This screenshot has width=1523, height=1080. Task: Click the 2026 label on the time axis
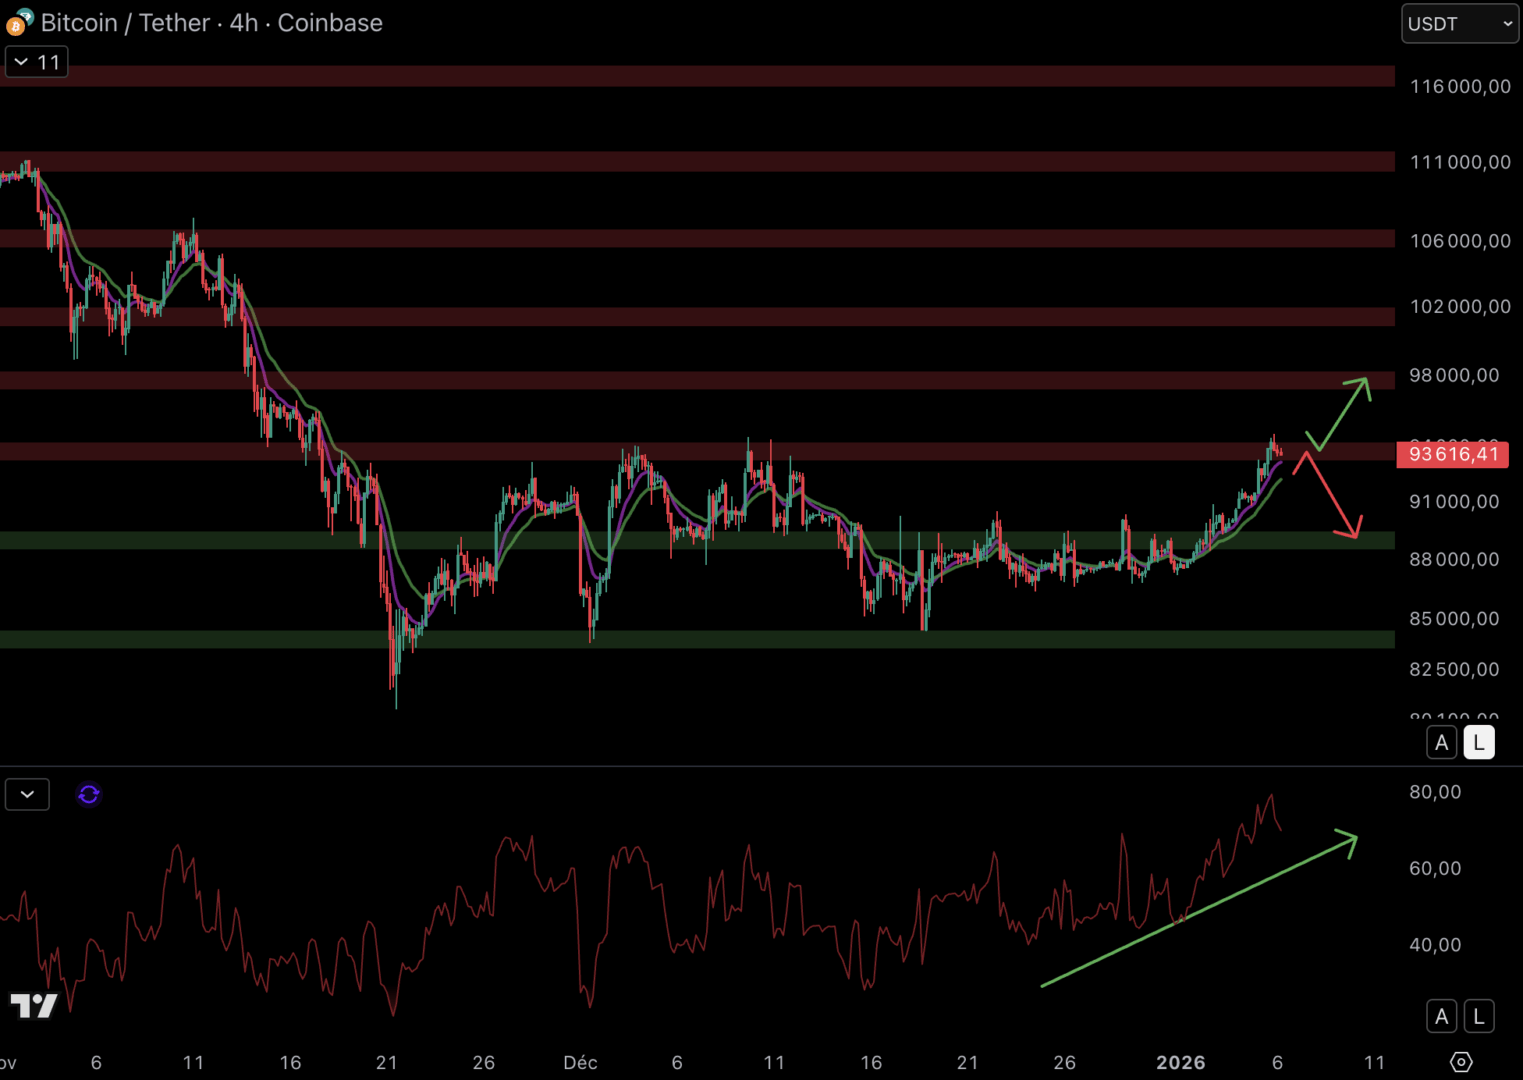coord(1180,1063)
